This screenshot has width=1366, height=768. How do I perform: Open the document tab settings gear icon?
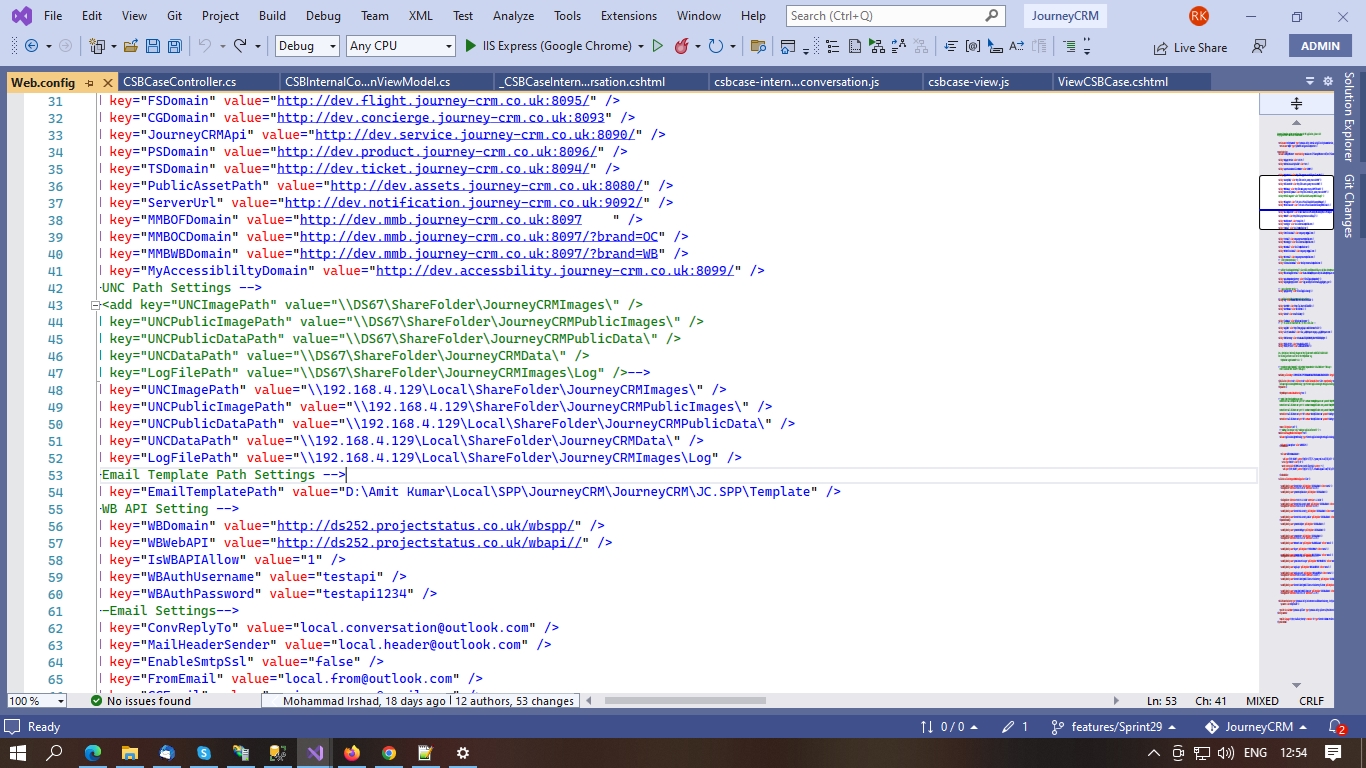(1328, 81)
